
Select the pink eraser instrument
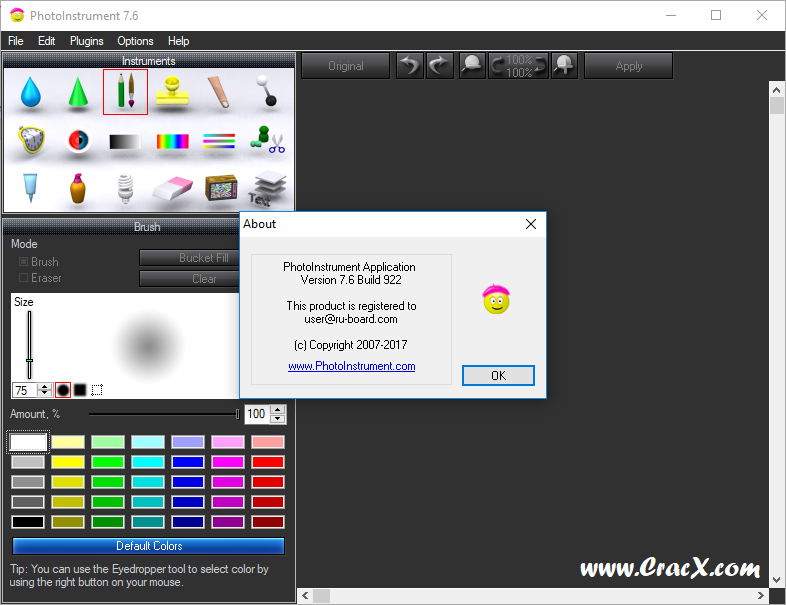coord(173,187)
